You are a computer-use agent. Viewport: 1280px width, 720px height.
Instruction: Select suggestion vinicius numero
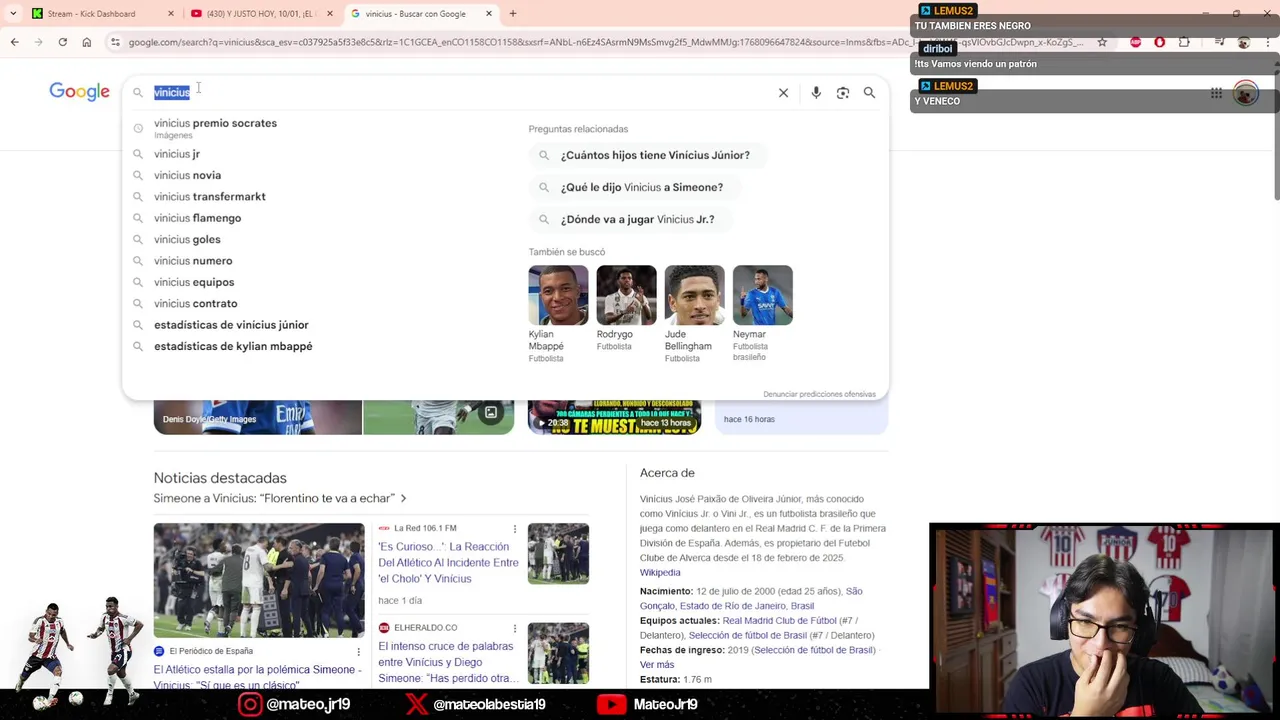(193, 261)
